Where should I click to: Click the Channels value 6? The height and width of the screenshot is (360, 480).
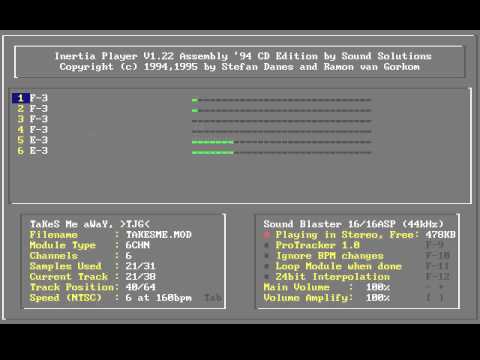129,256
